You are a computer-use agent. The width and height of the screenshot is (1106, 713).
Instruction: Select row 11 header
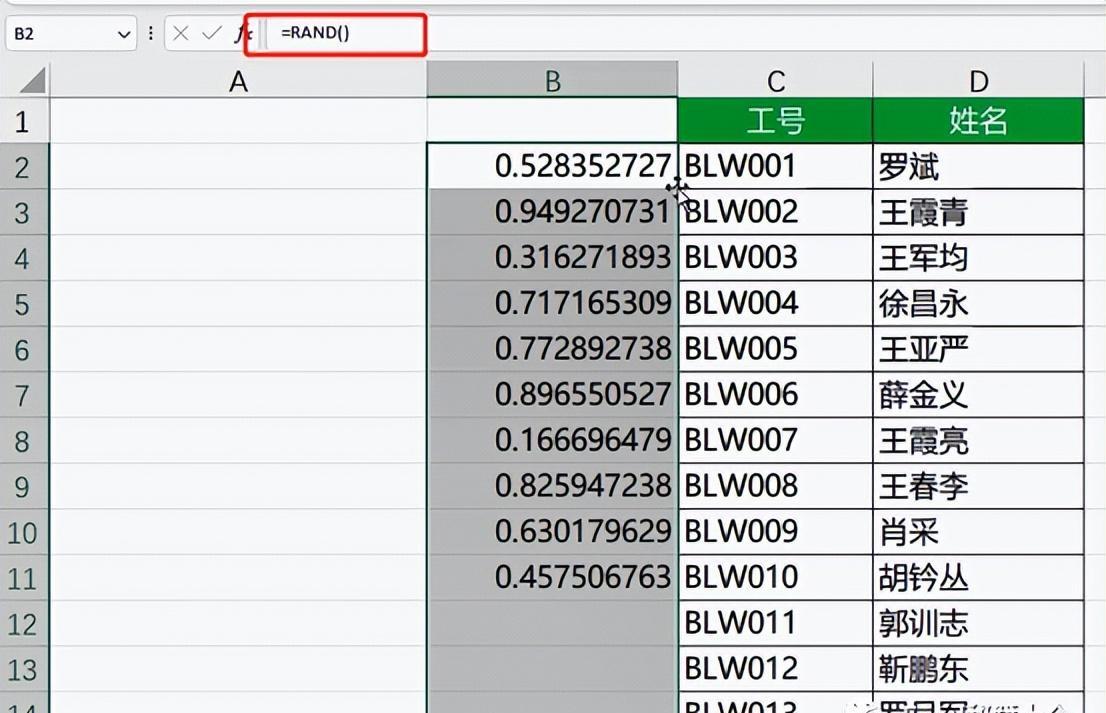pos(23,578)
